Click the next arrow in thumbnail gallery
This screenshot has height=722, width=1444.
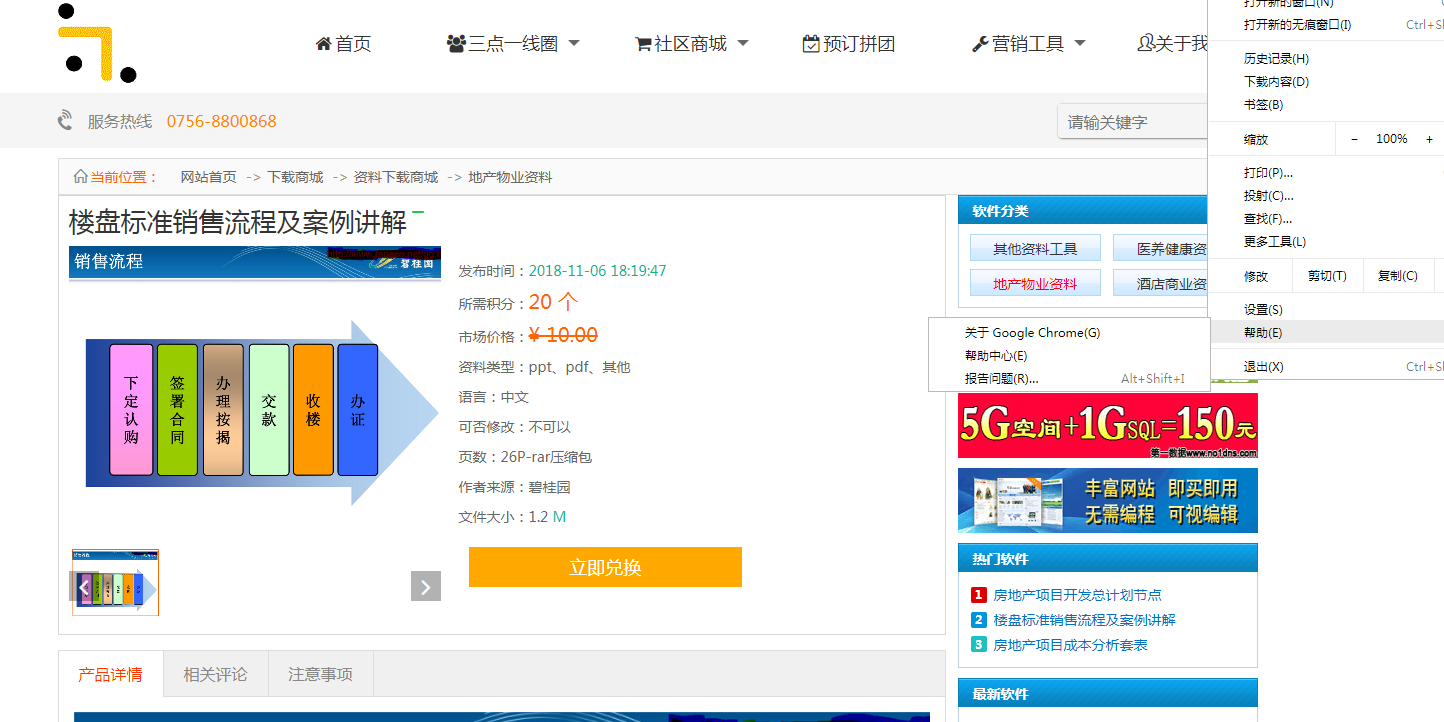(x=425, y=587)
